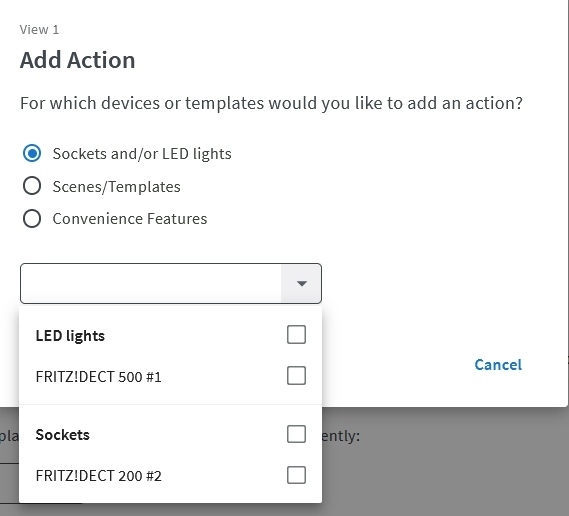Pick the FRITZ!DECT 500 #1 entry label
Viewport: 569px width, 516px height.
coord(98,377)
